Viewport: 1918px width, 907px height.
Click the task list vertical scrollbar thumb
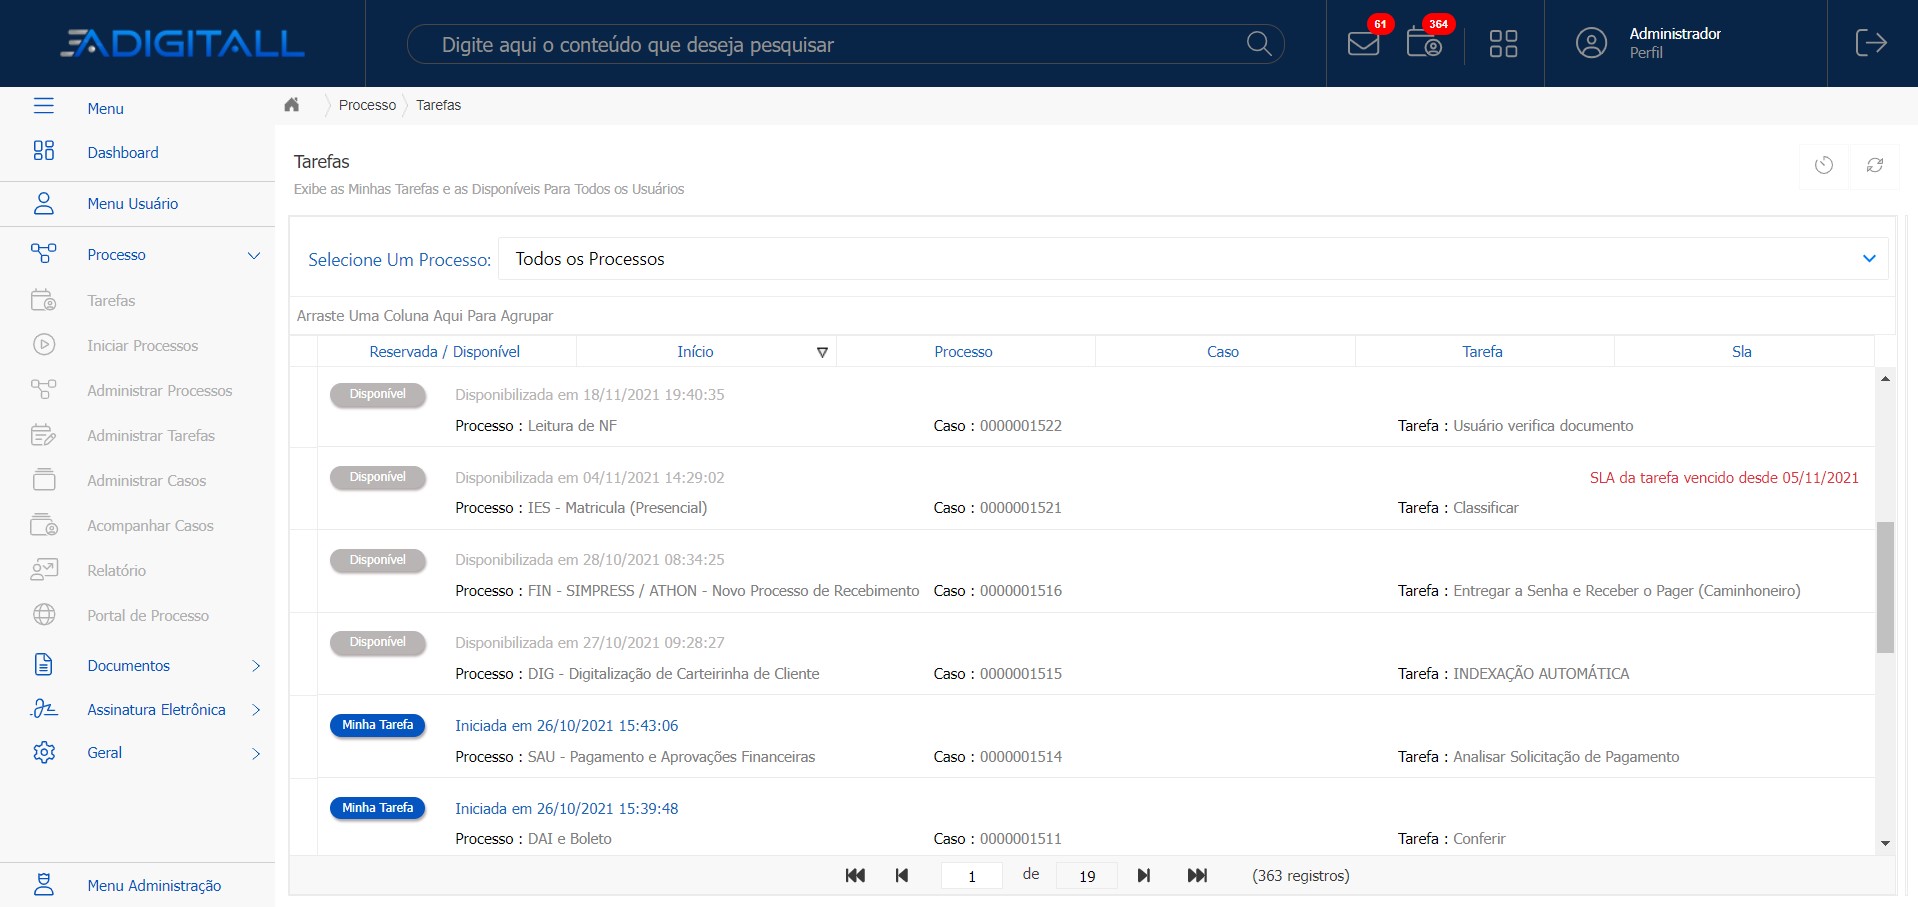[1886, 587]
